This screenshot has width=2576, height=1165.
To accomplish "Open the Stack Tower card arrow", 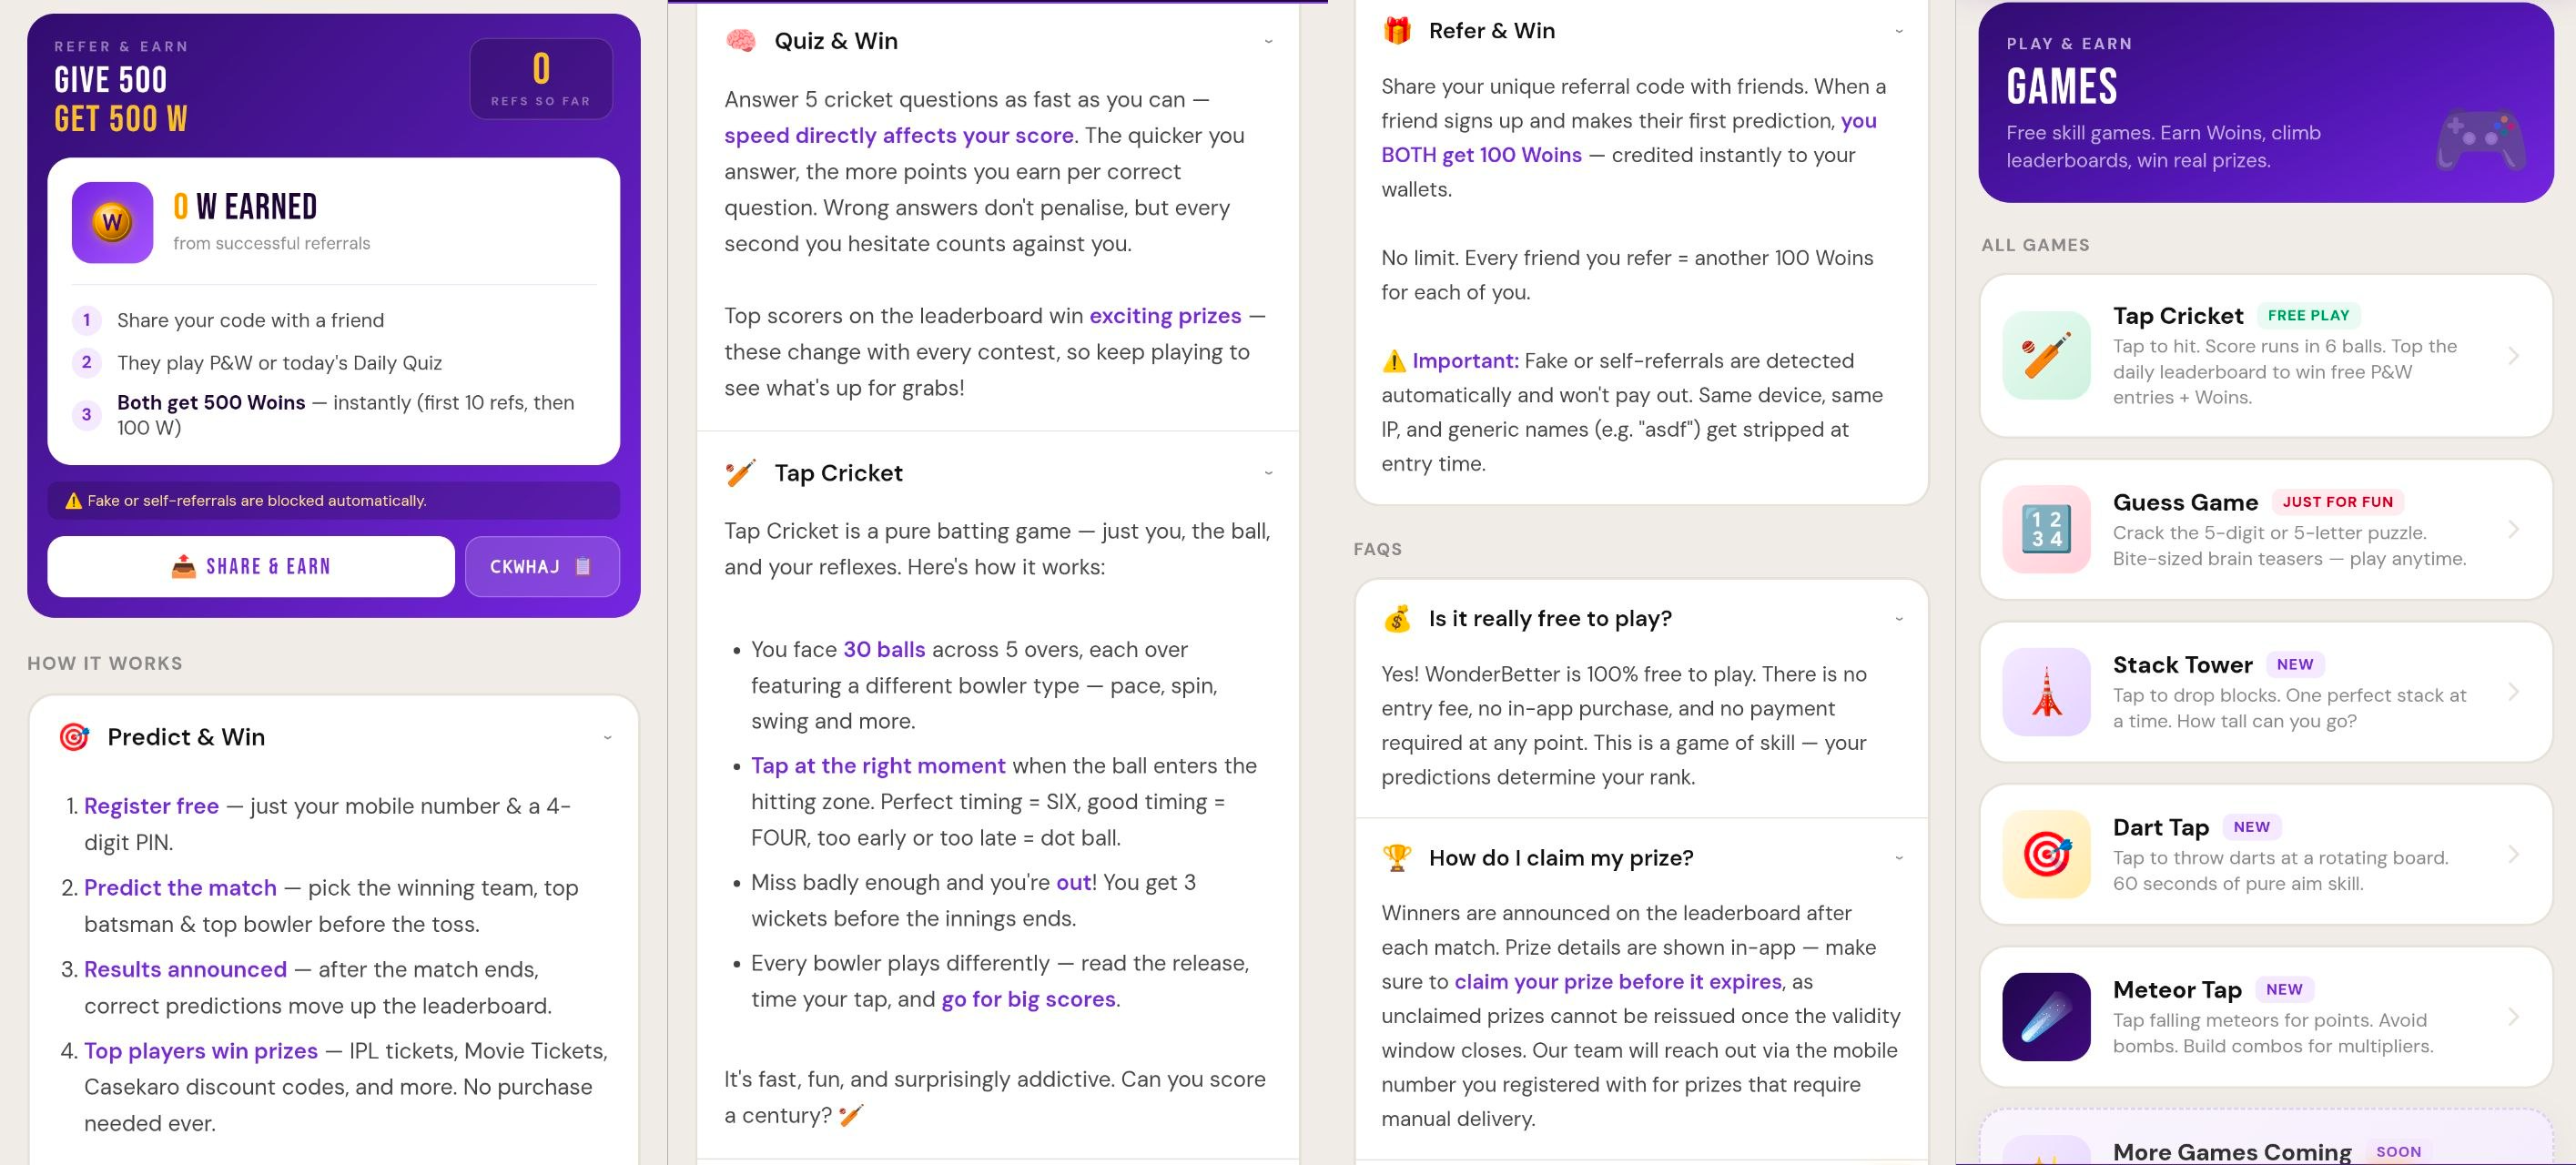I will click(2513, 692).
